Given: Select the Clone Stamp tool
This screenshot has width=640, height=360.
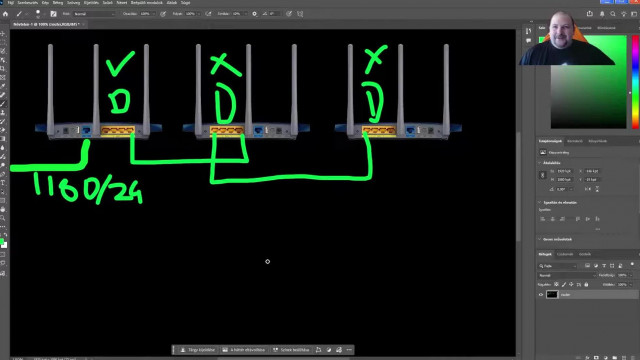Looking at the screenshot, I should pyautogui.click(x=3, y=113).
